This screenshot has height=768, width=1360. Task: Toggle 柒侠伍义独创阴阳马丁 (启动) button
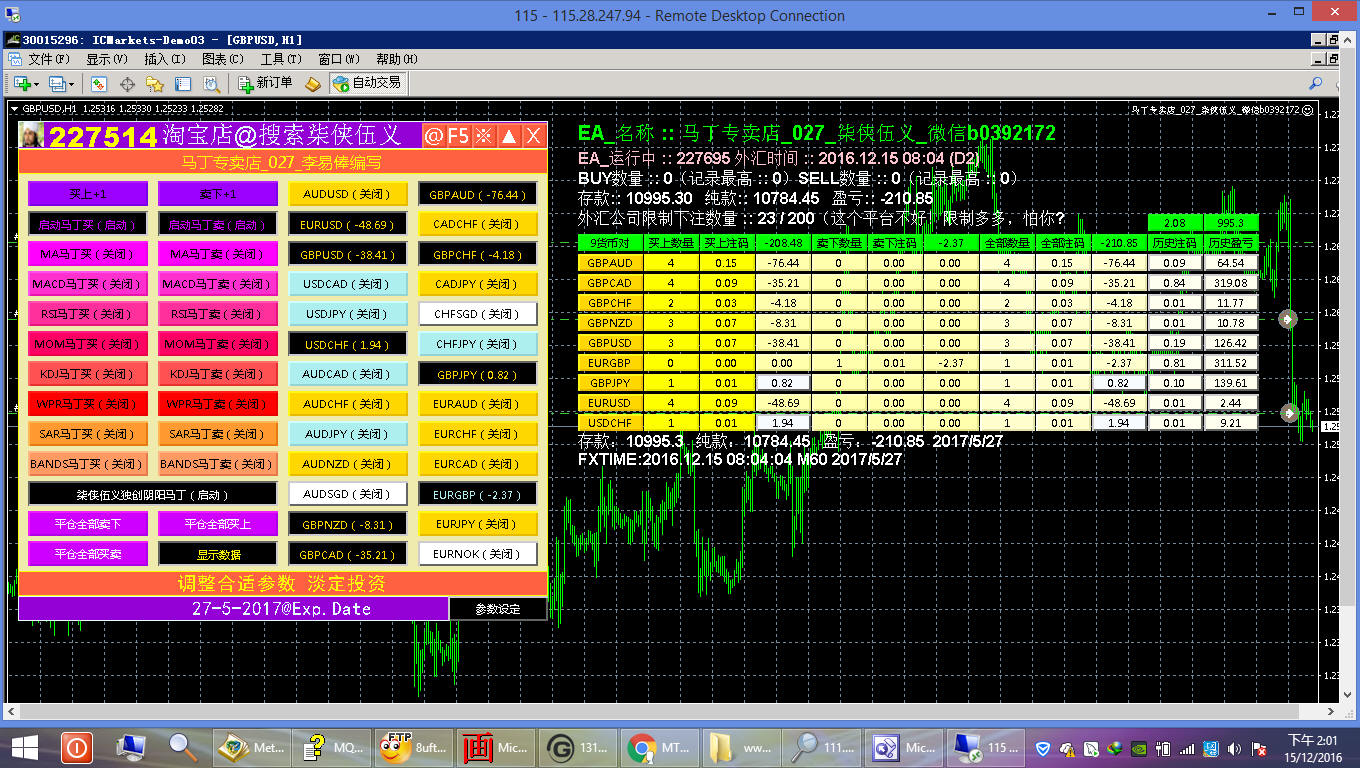152,494
